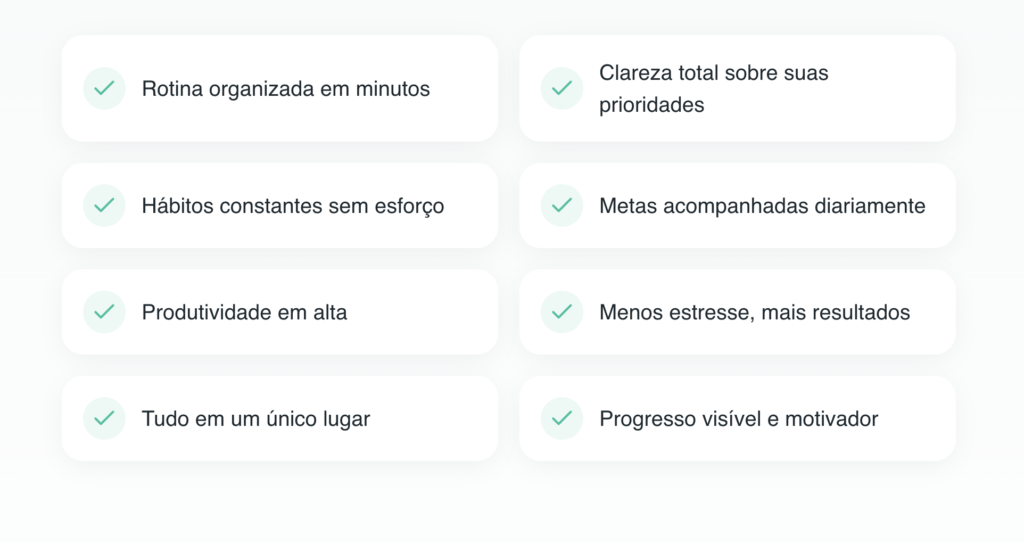Select the Progresso visível e motivador text
This screenshot has width=1024, height=543.
coord(738,419)
